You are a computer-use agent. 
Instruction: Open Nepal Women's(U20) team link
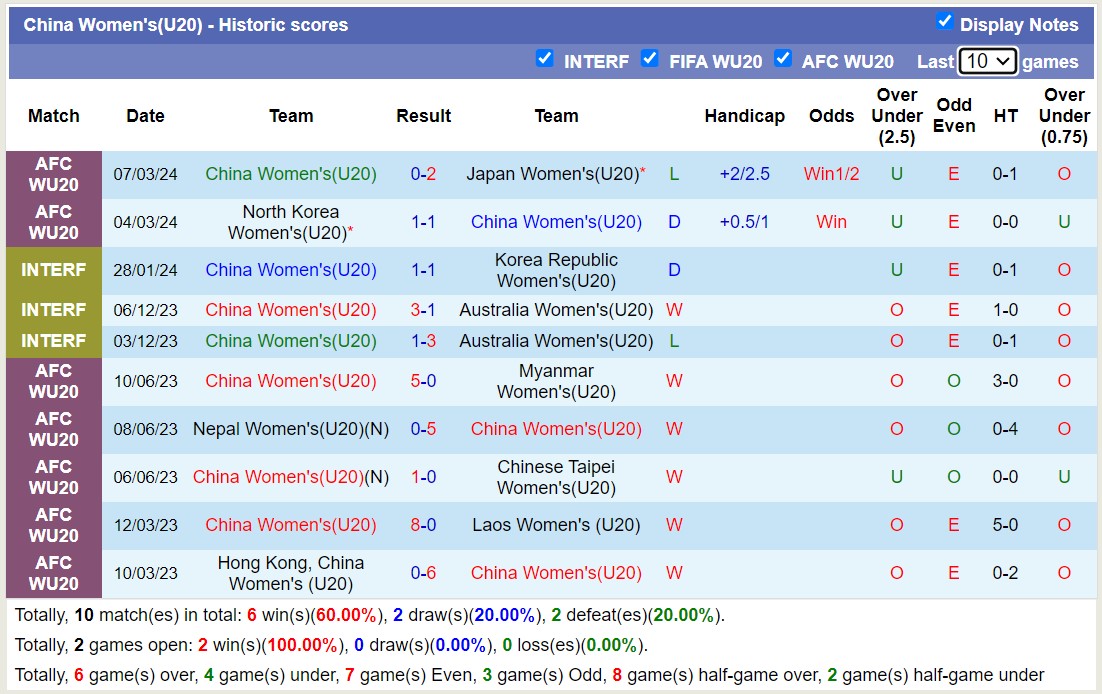279,429
